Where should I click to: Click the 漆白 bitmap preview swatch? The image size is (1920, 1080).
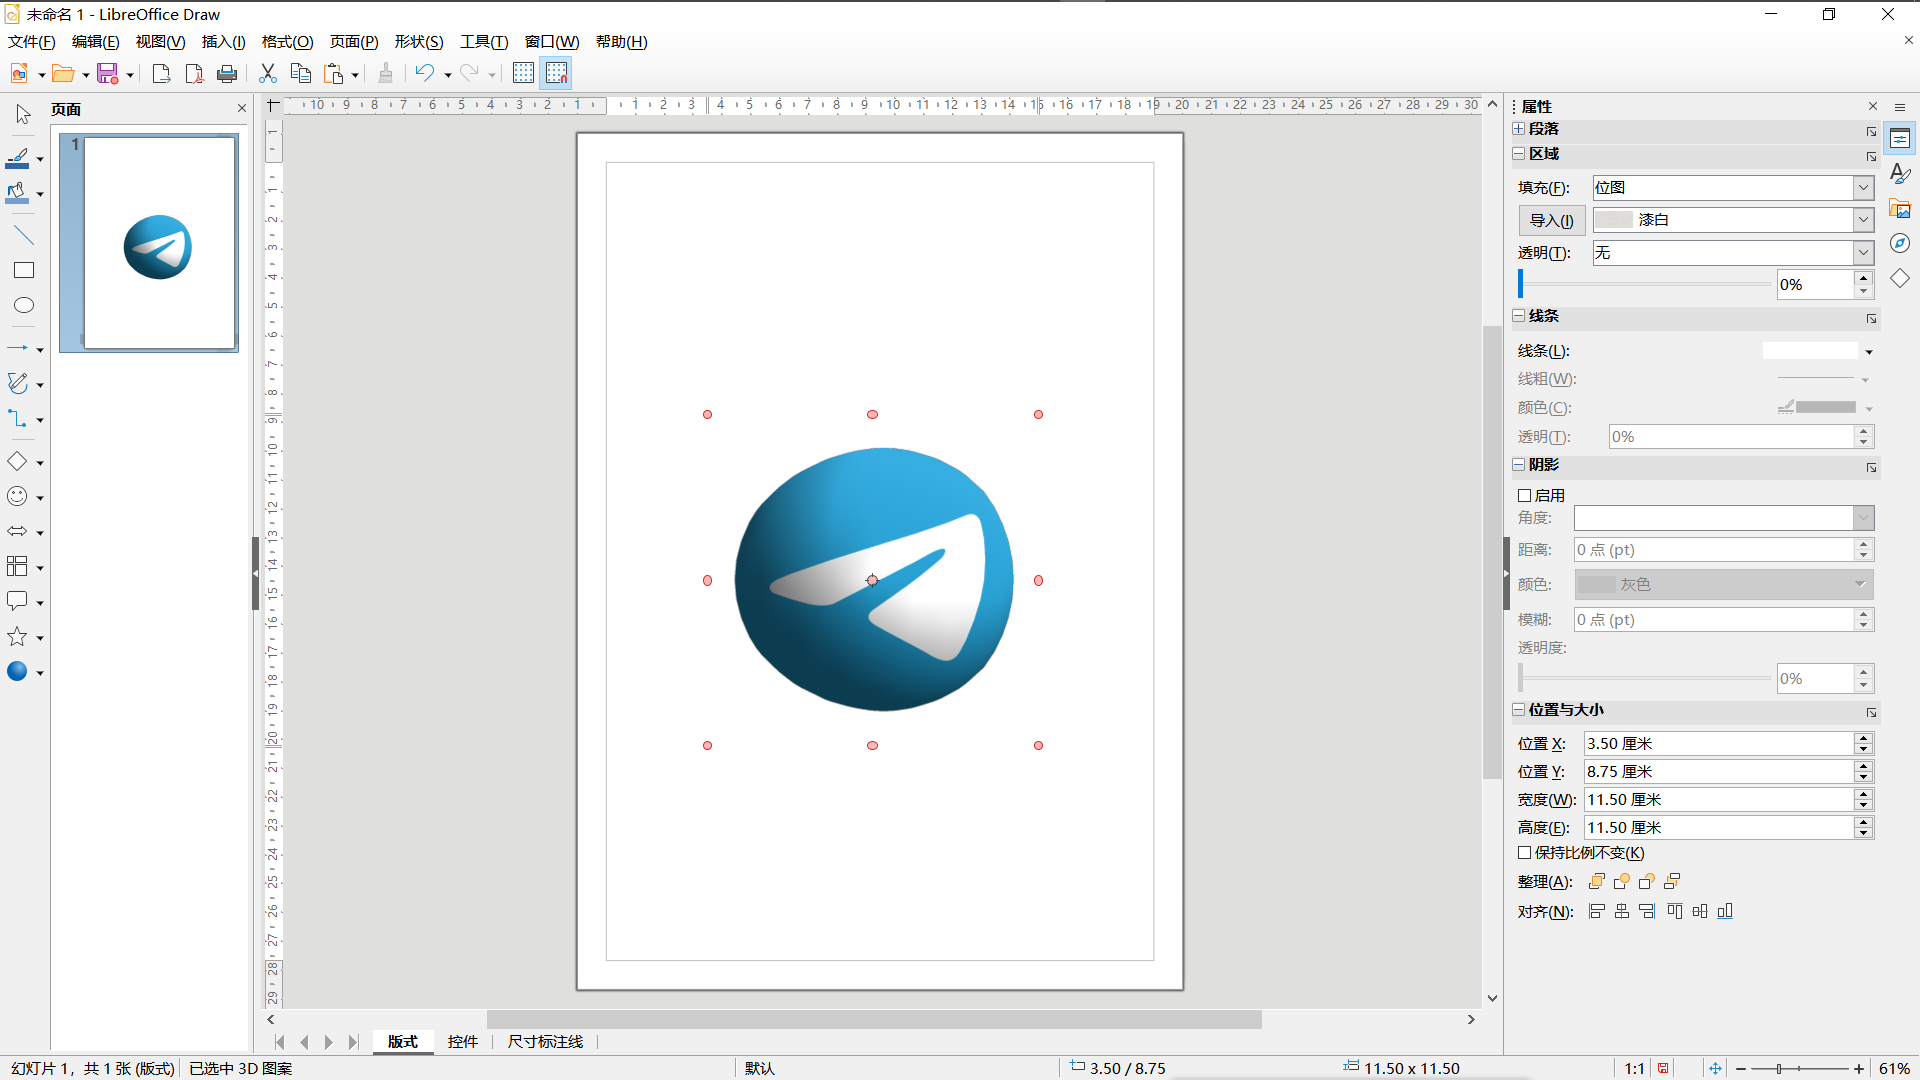click(1613, 220)
